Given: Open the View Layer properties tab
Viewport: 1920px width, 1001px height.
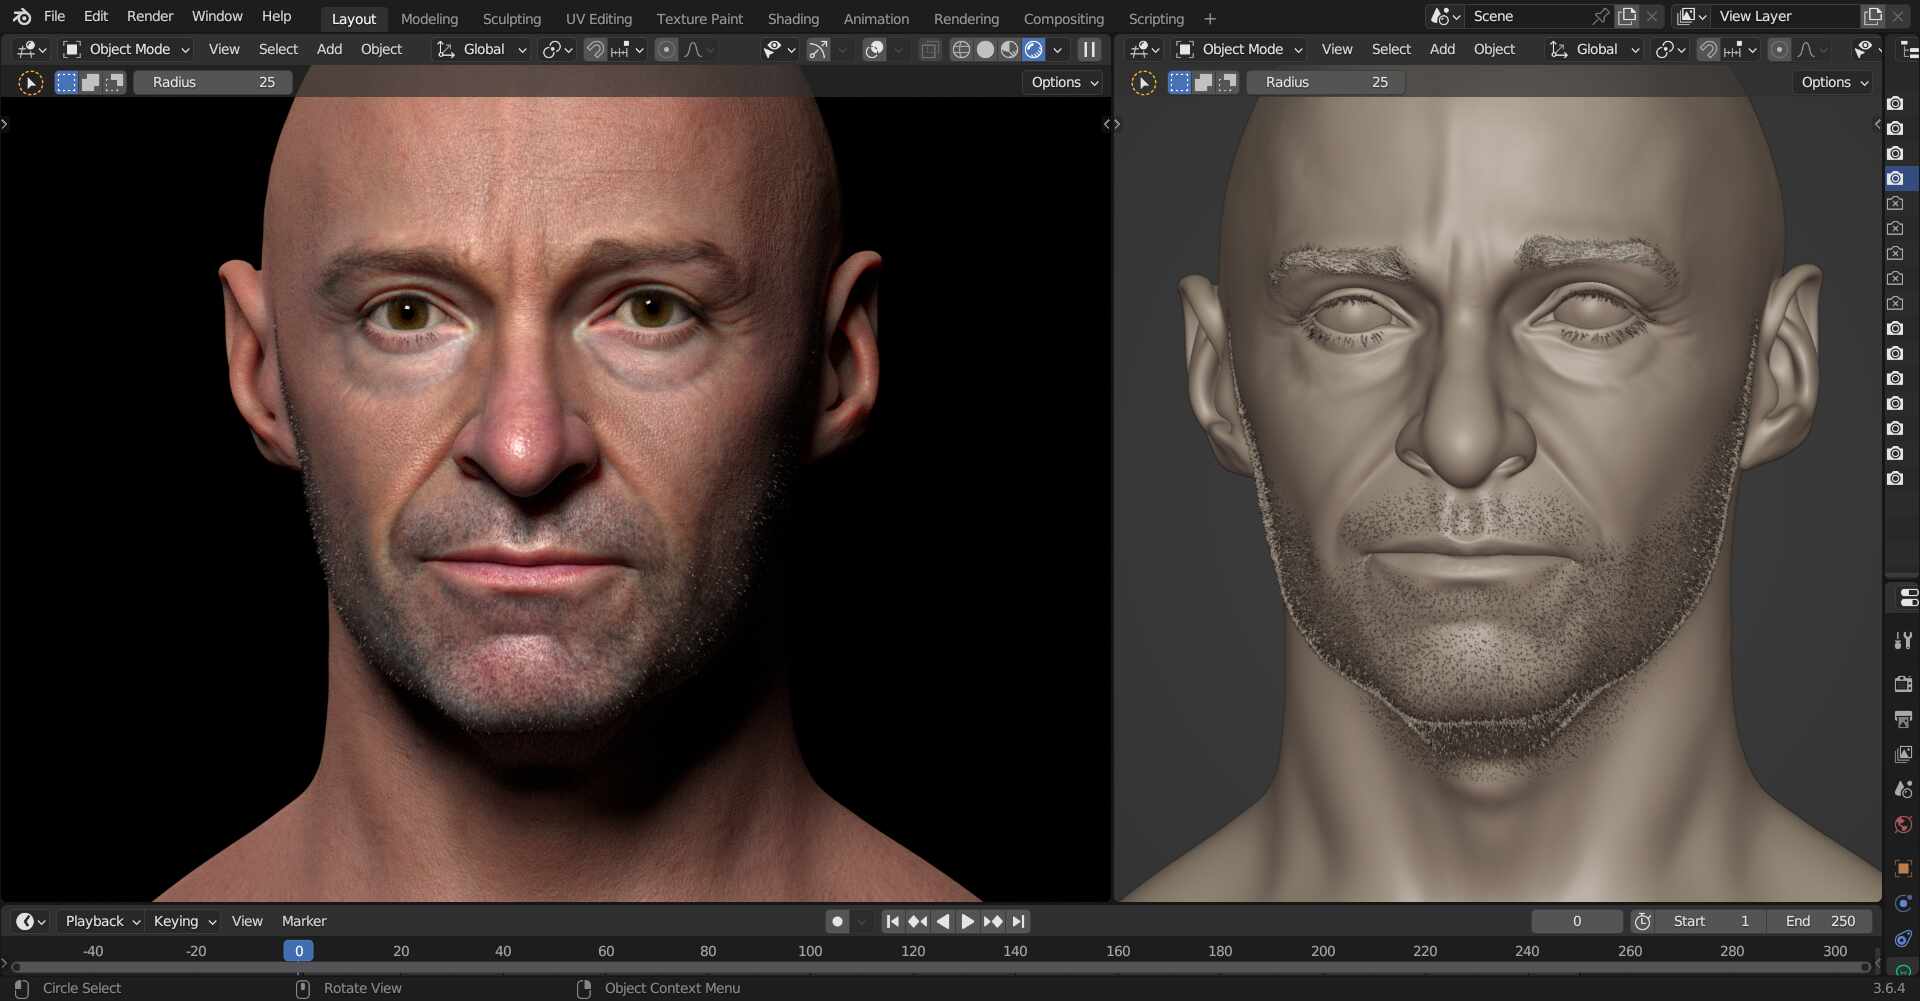Looking at the screenshot, I should click(x=1903, y=754).
